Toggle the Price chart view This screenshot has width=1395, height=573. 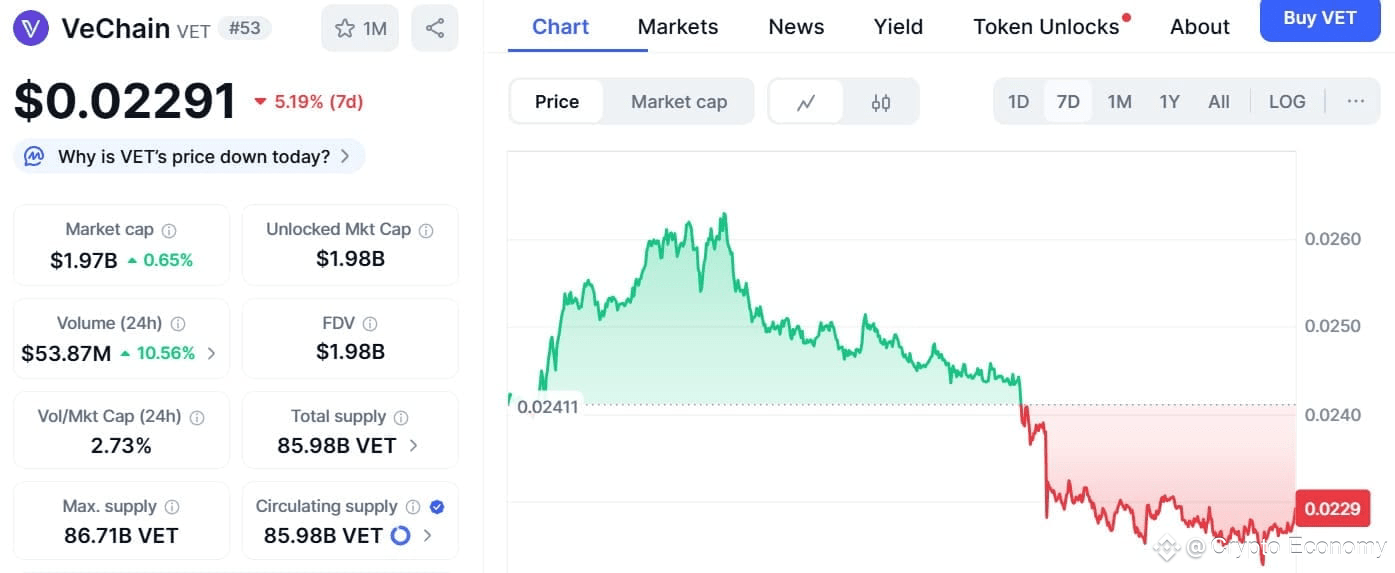(x=557, y=102)
